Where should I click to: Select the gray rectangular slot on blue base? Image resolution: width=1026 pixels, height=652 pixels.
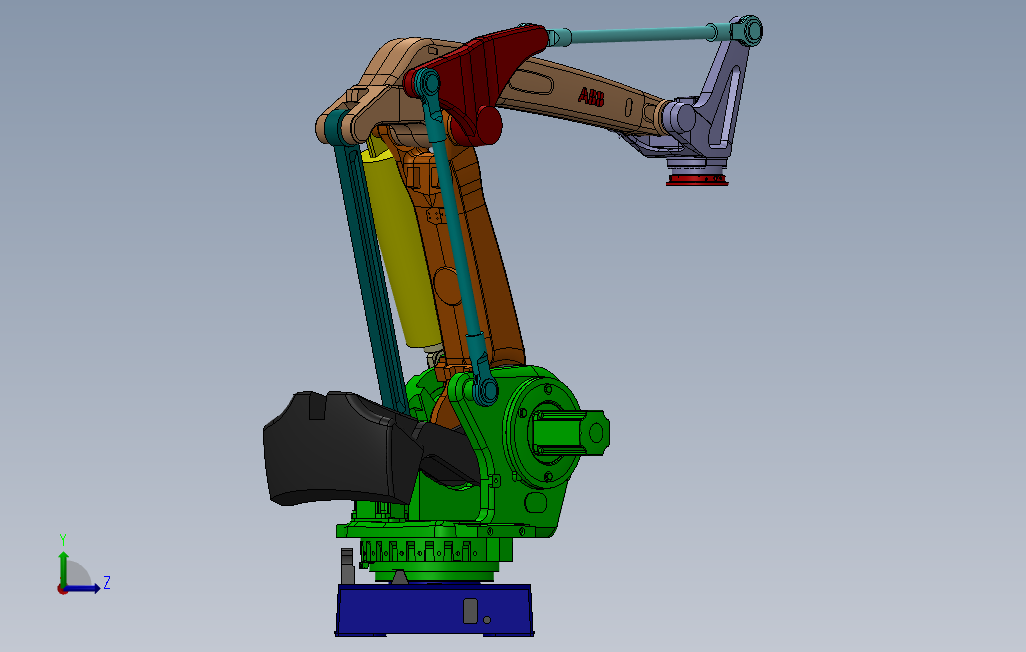[470, 611]
